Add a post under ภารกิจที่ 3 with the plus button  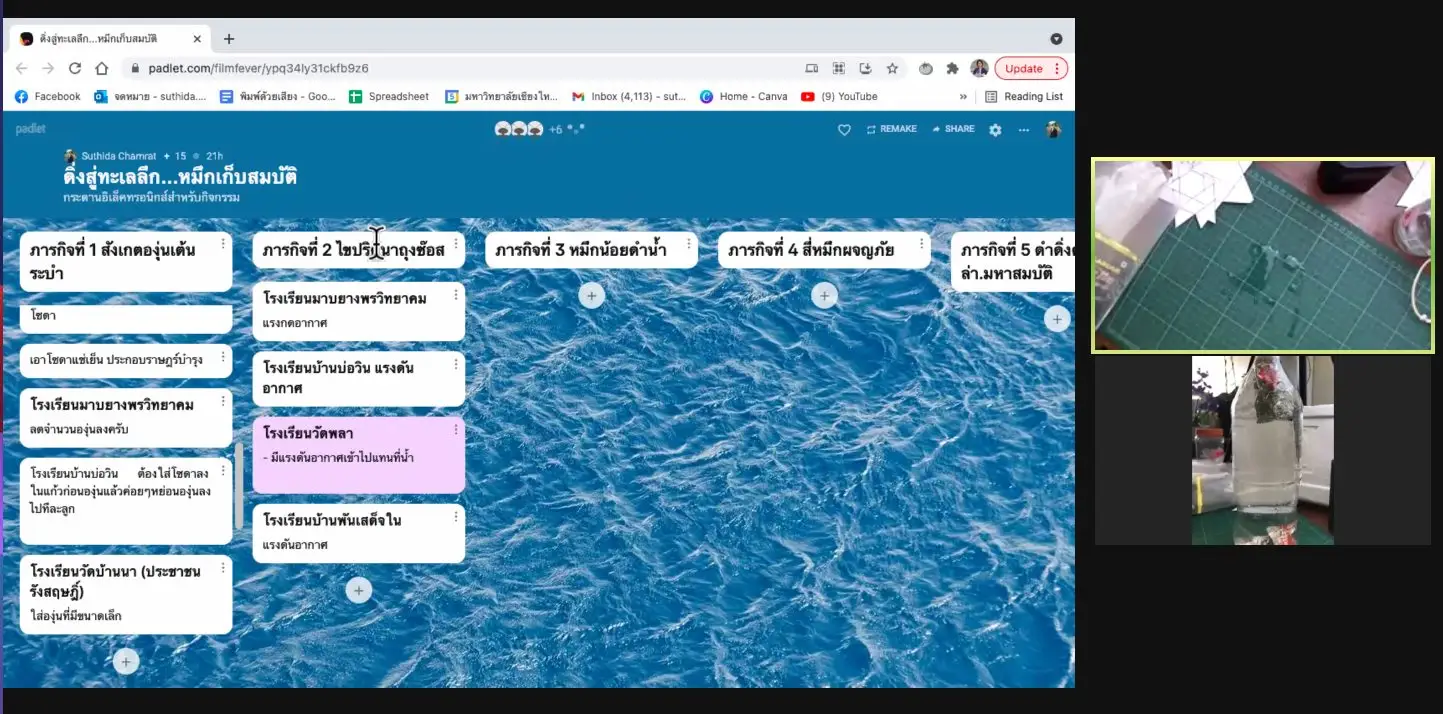pyautogui.click(x=591, y=295)
